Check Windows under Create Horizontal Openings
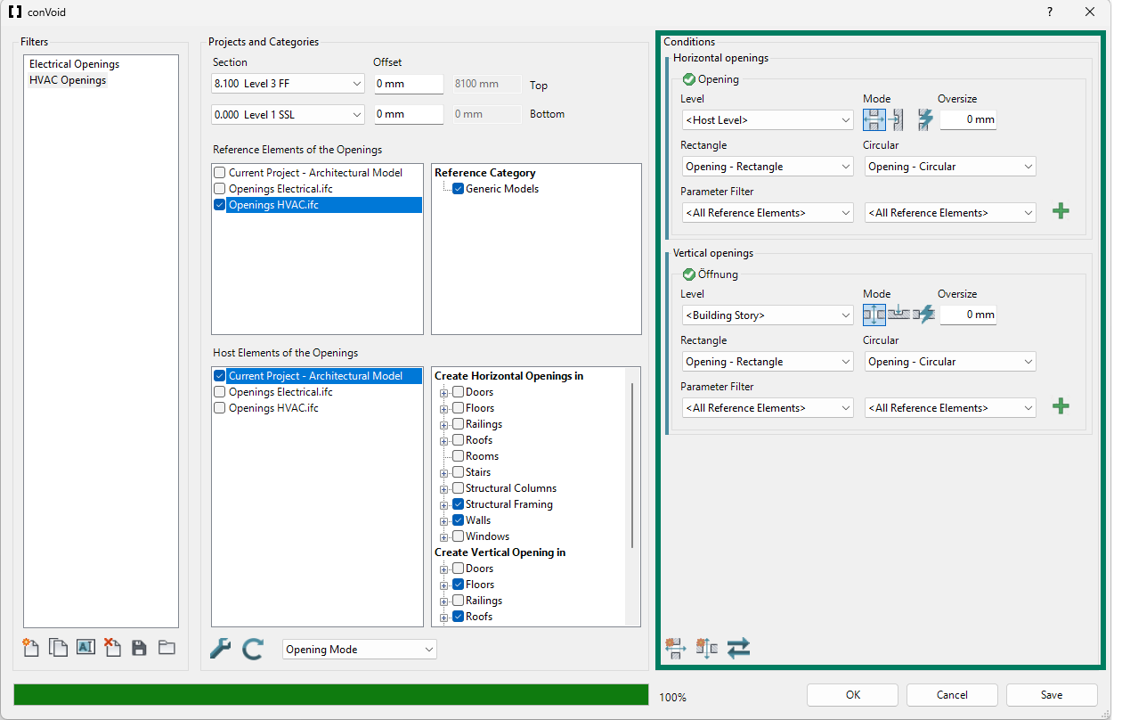The width and height of the screenshot is (1122, 720). click(458, 536)
